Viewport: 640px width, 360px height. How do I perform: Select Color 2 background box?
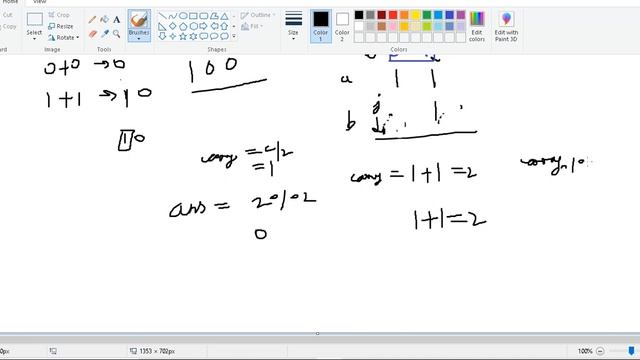pyautogui.click(x=342, y=27)
